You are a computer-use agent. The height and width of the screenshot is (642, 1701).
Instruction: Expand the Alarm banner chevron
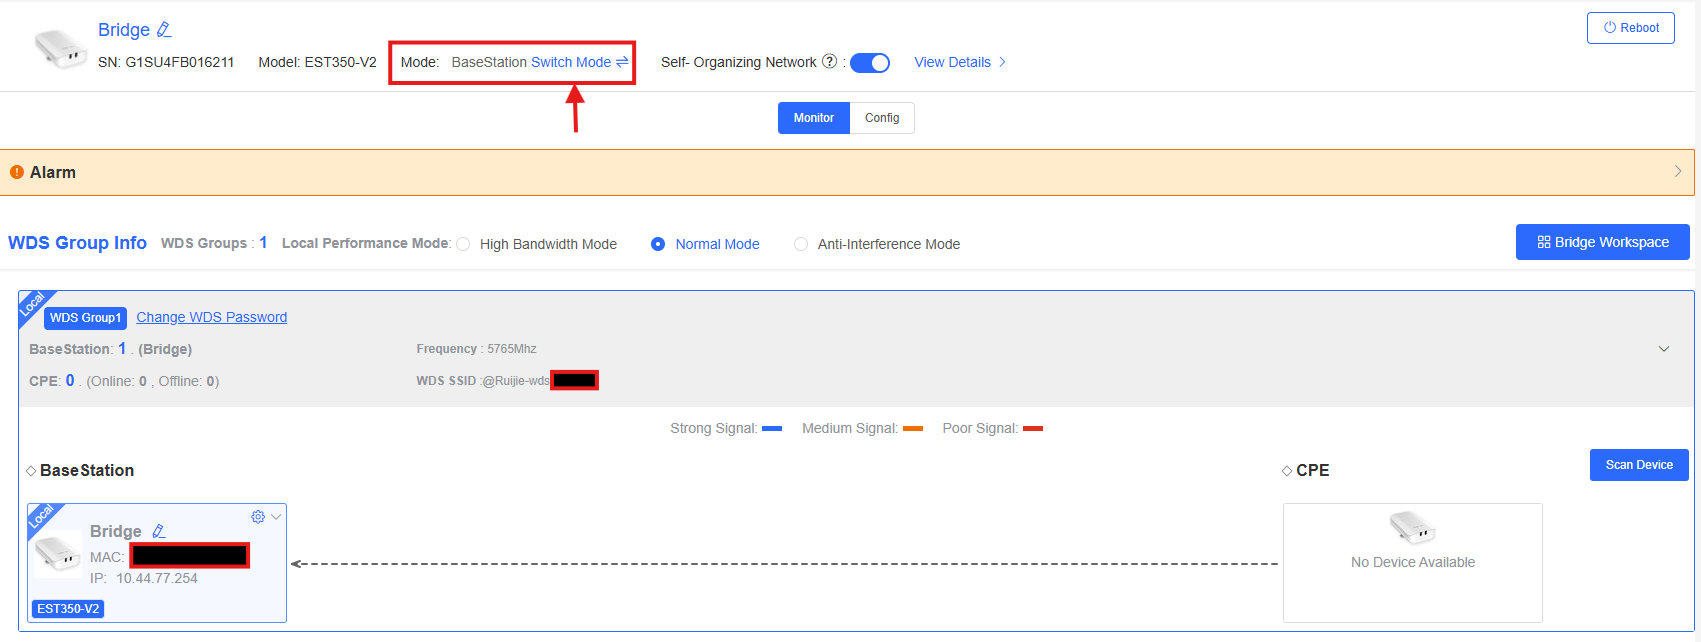[1678, 172]
